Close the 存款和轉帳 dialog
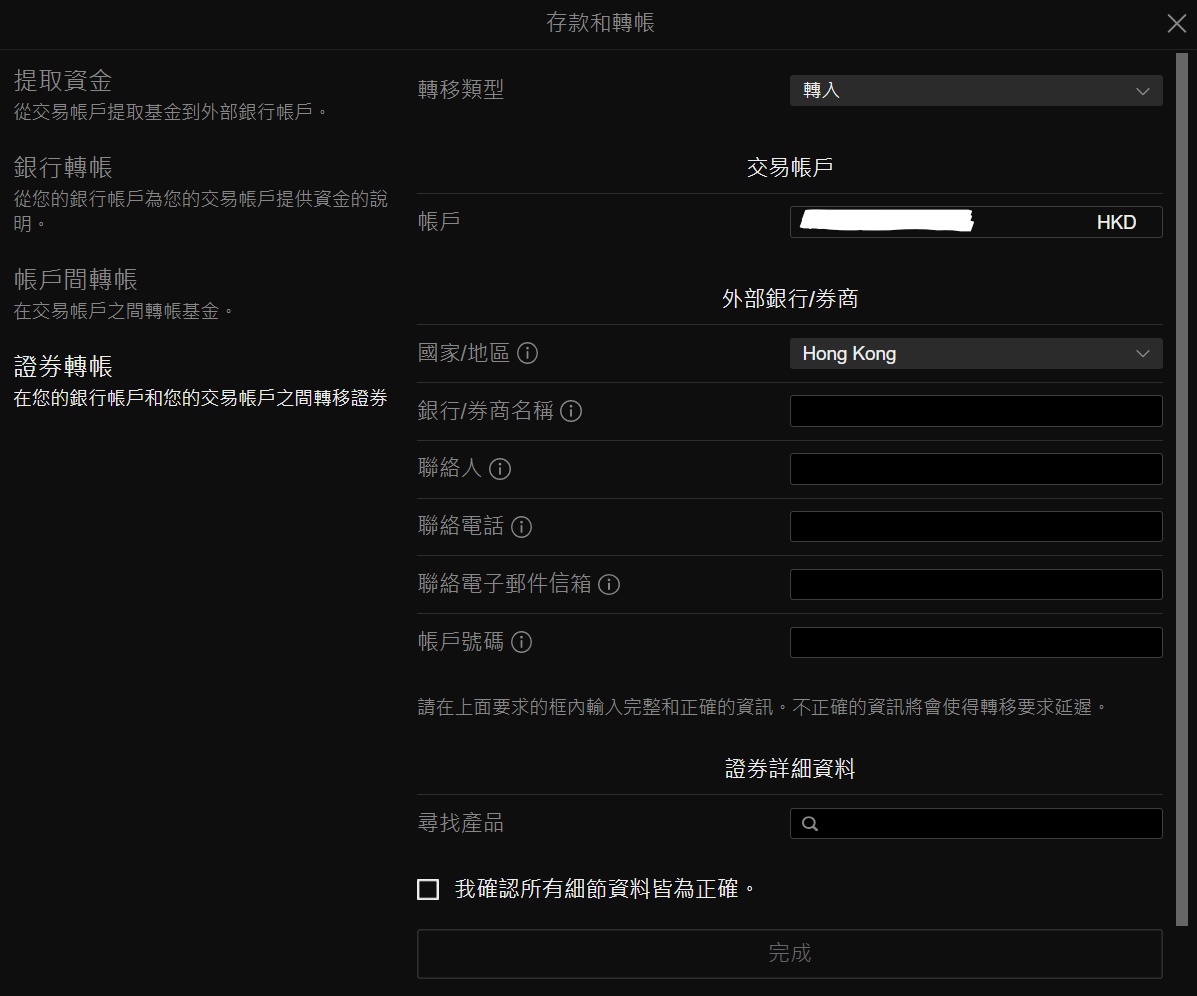1197x996 pixels. point(1176,24)
